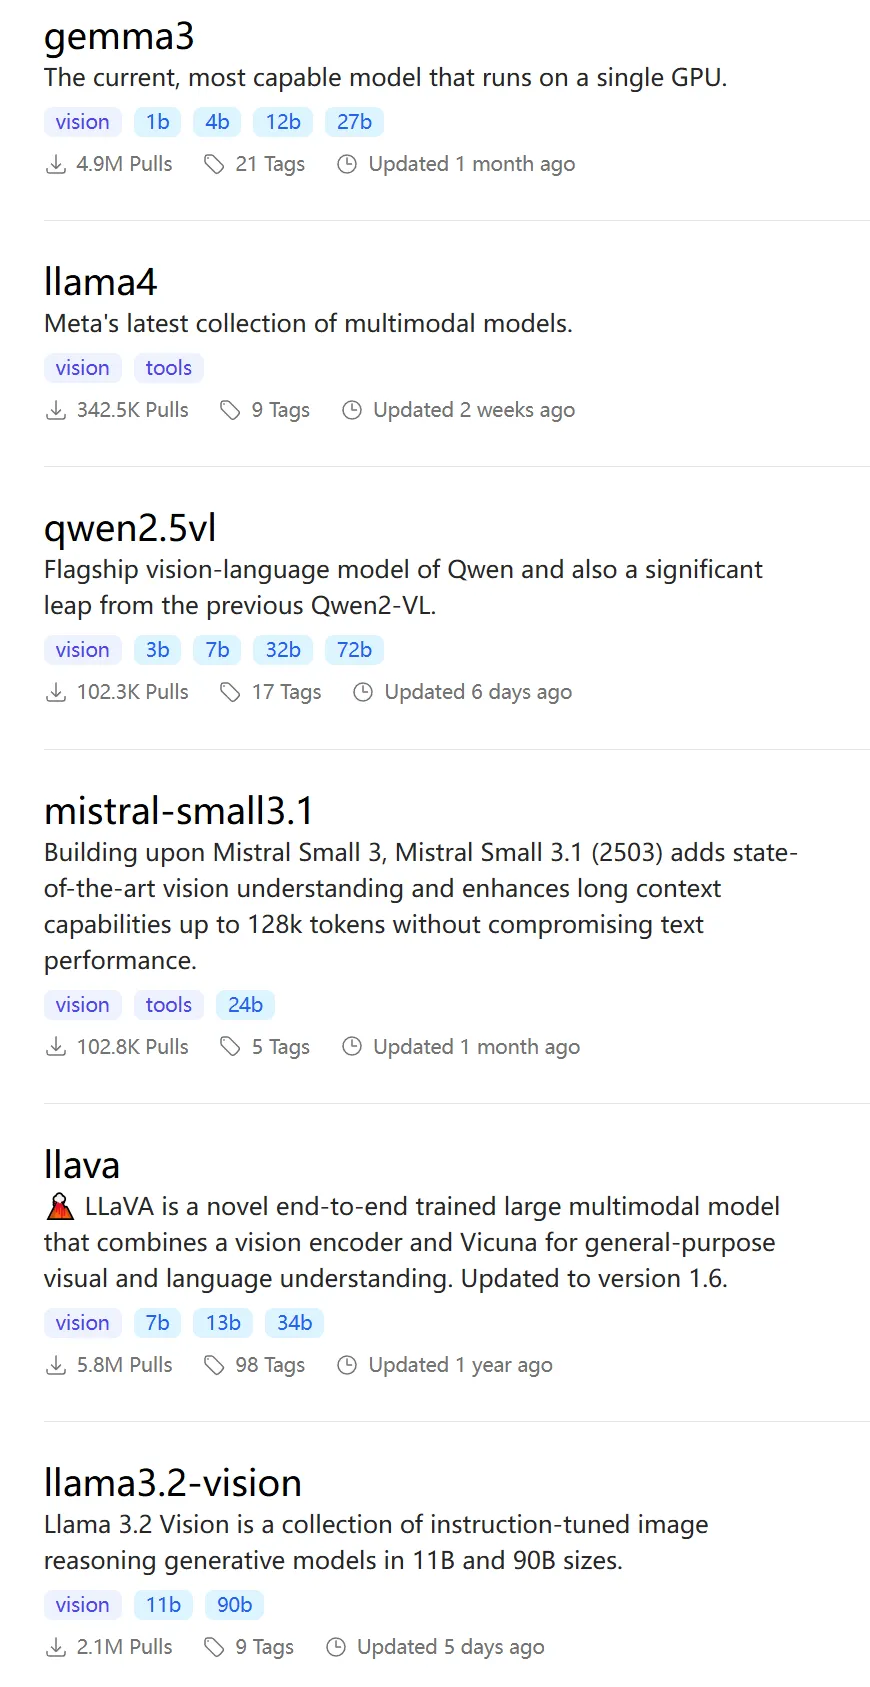The height and width of the screenshot is (1687, 870).
Task: Select the 90b size badge for llama3.2-vision
Action: (x=234, y=1604)
